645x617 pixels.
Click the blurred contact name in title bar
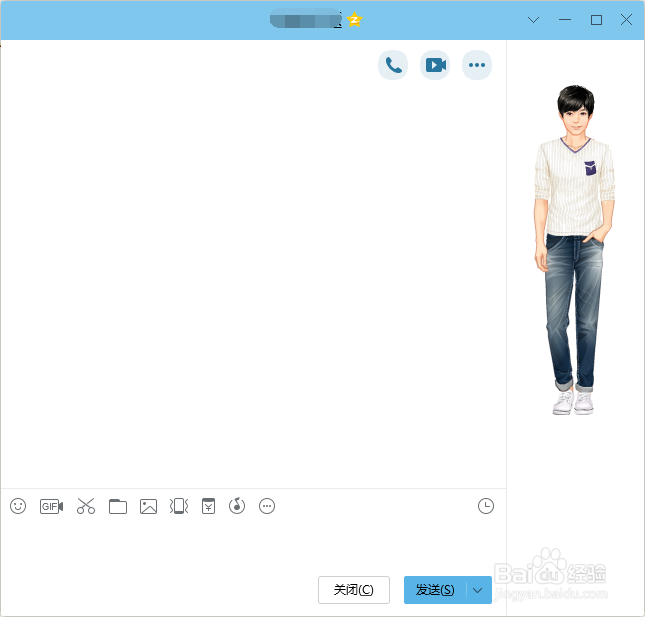[306, 20]
